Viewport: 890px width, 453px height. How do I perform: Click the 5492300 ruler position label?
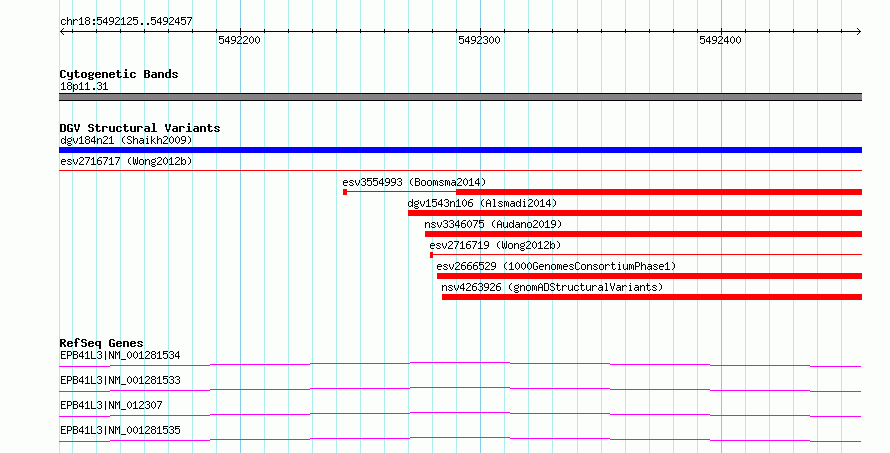480,40
